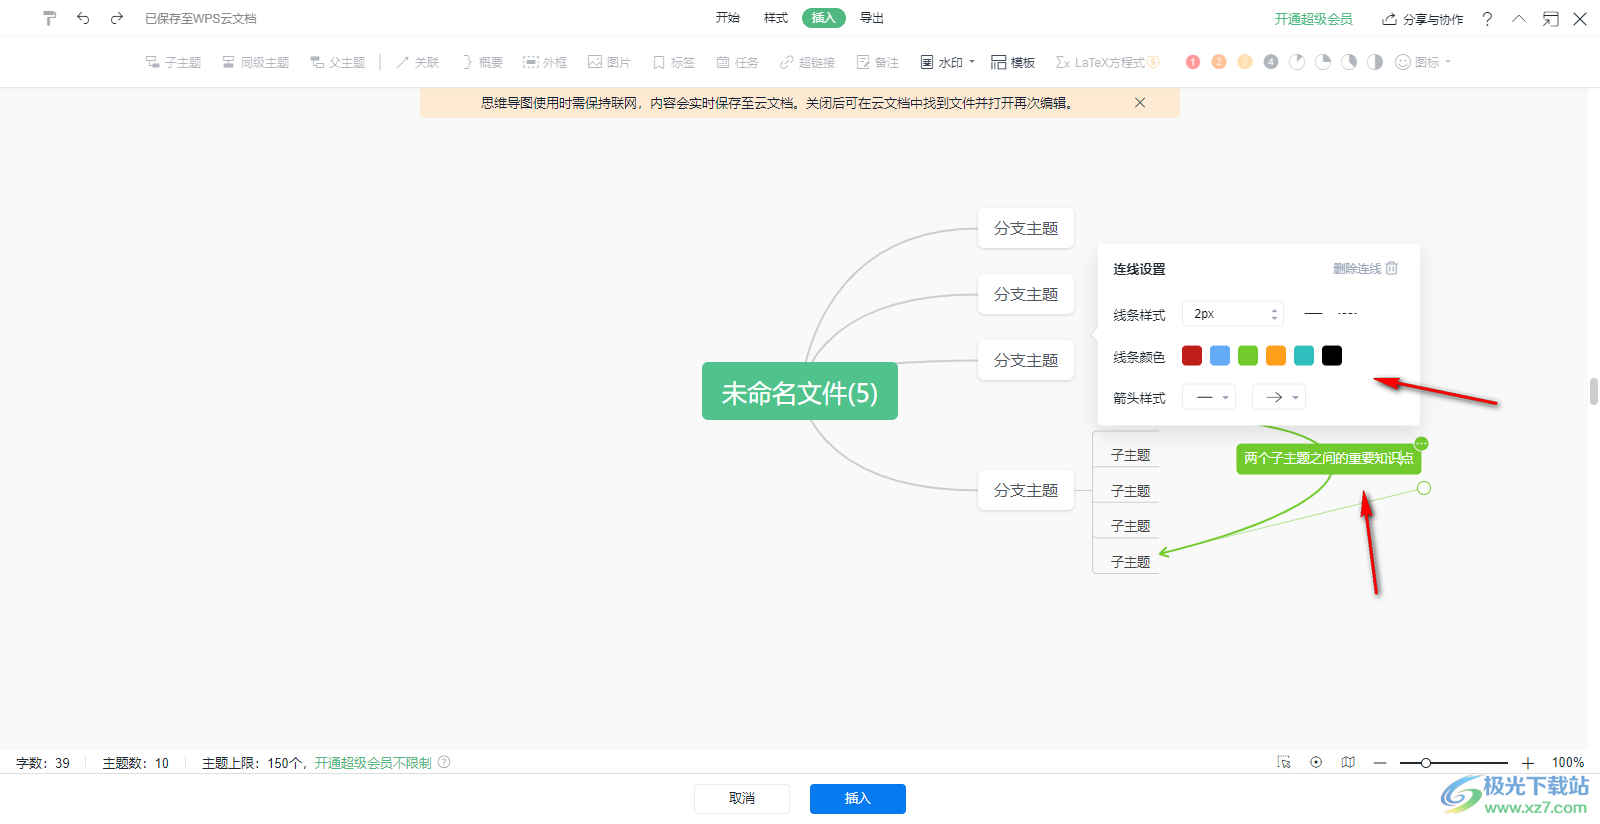
Task: Switch to the 样式 tab
Action: (x=776, y=18)
